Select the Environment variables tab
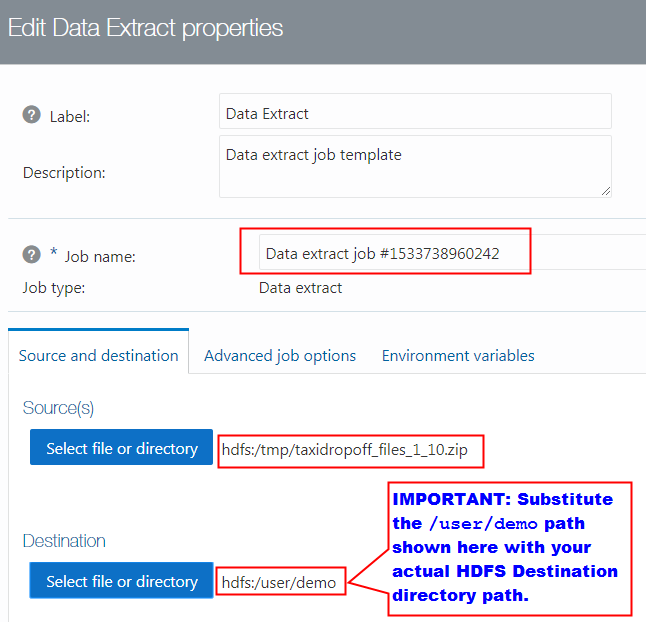Viewport: 646px width, 622px height. (x=458, y=355)
